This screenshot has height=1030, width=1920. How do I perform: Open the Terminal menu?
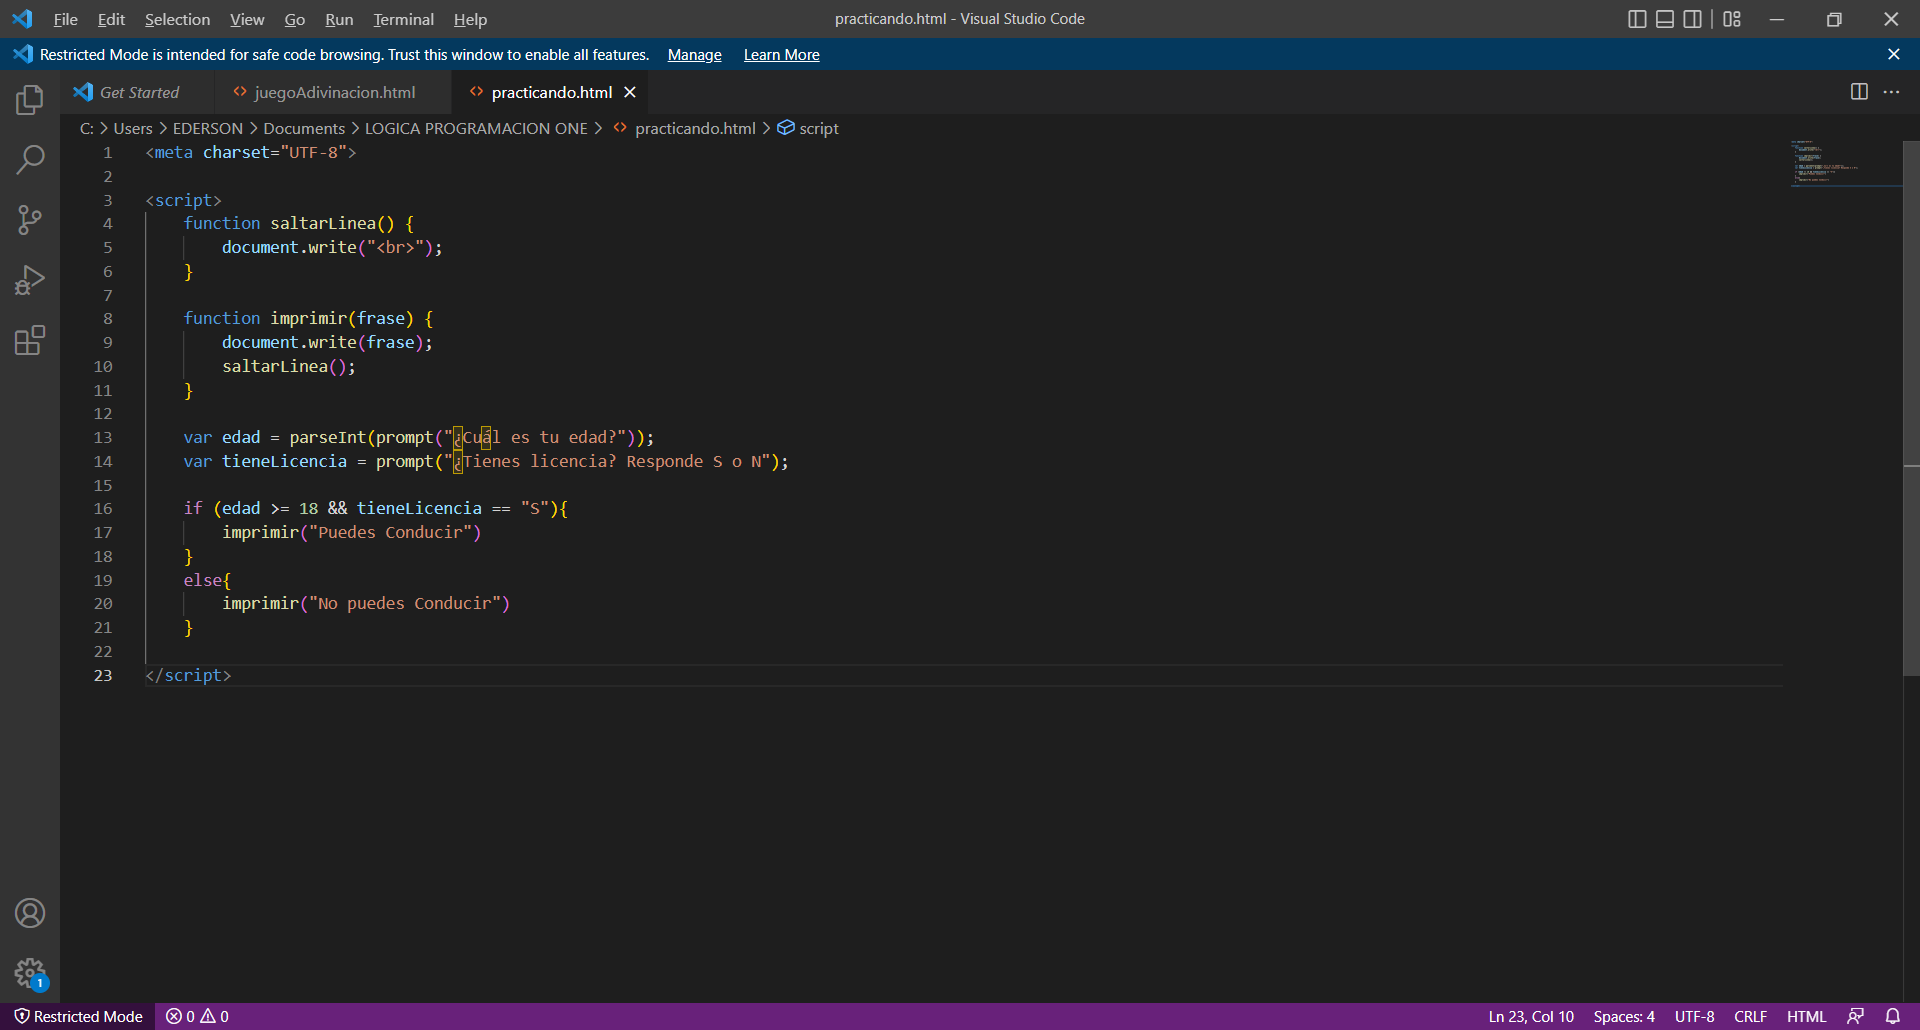pyautogui.click(x=403, y=19)
